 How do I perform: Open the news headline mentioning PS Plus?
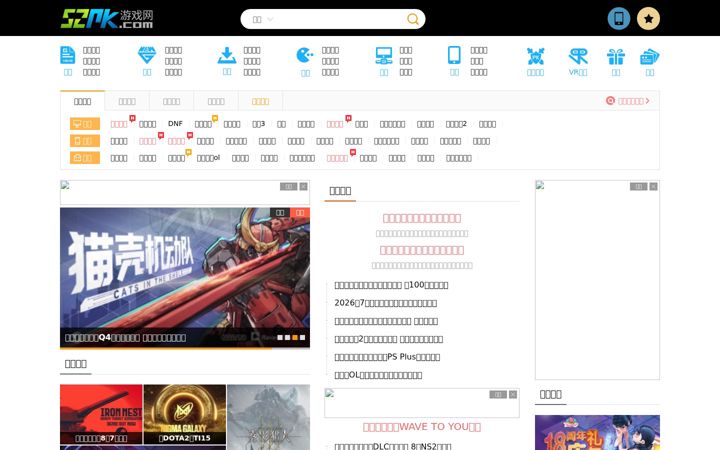[x=387, y=357]
